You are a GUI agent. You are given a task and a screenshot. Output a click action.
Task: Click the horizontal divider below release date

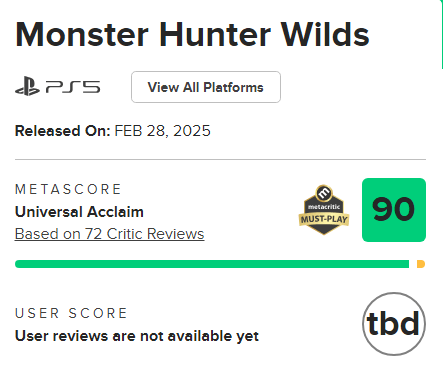point(220,160)
